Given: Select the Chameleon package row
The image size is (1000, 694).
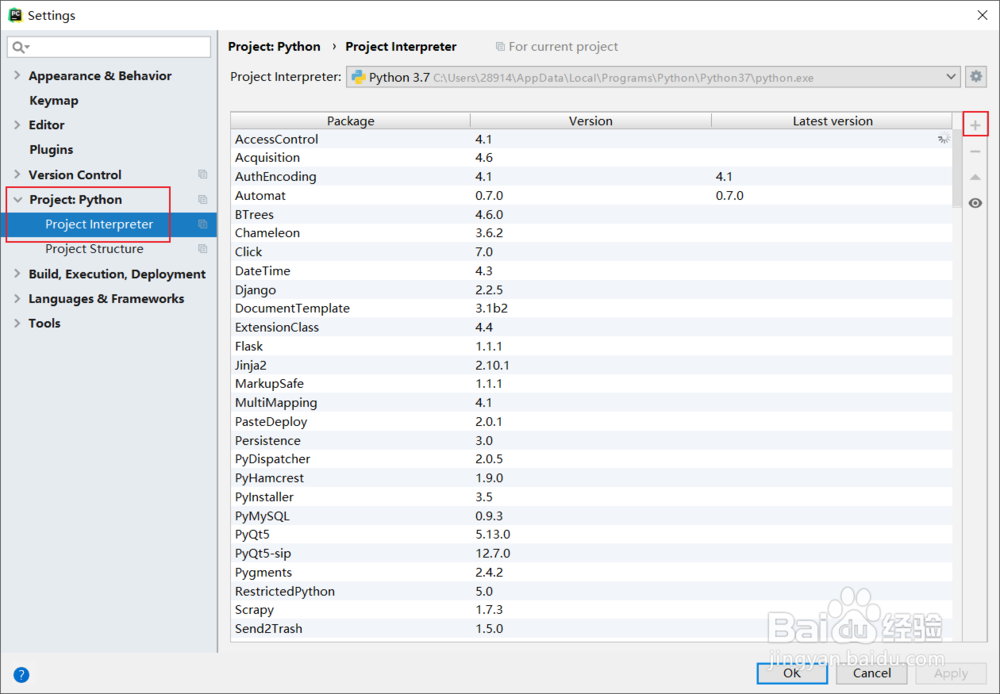Looking at the screenshot, I should [592, 233].
